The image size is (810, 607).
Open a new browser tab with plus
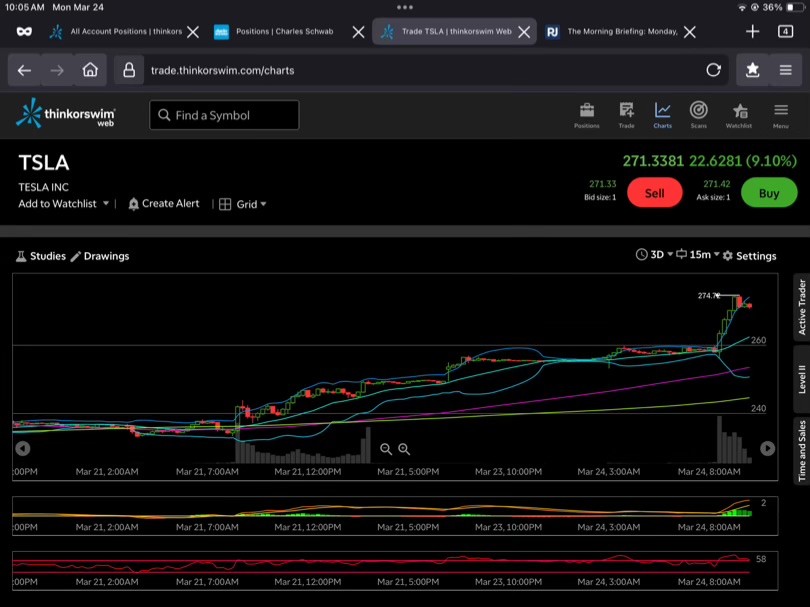coord(752,32)
